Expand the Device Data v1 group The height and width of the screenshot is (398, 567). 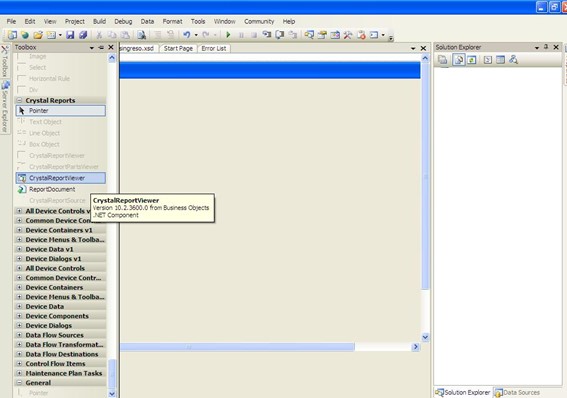(19, 249)
